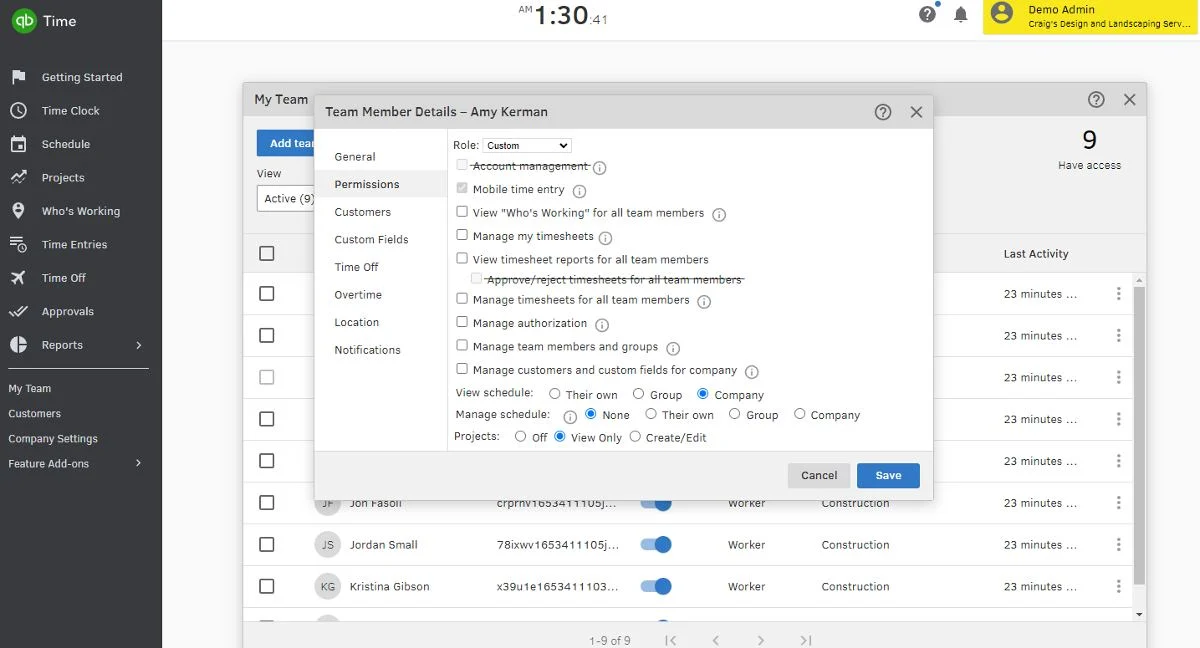Enable View Who's Working for all team members

point(462,212)
